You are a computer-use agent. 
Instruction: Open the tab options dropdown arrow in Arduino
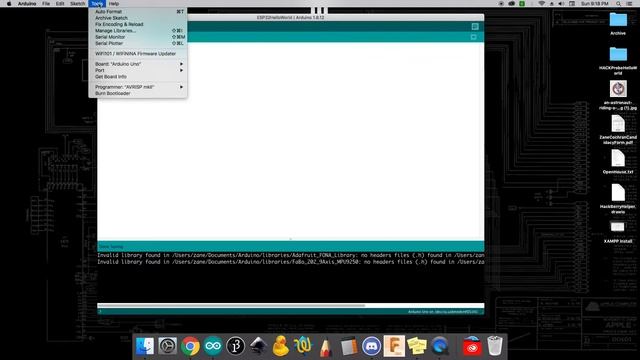[x=473, y=37]
